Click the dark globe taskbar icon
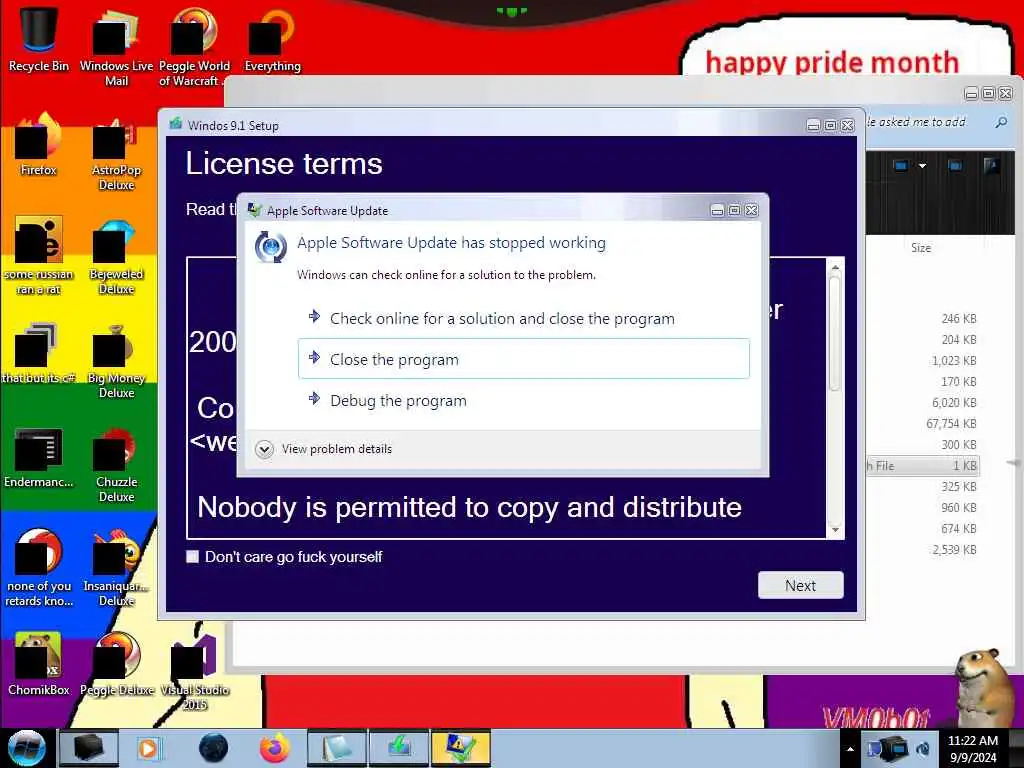The image size is (1024, 768). (x=214, y=748)
